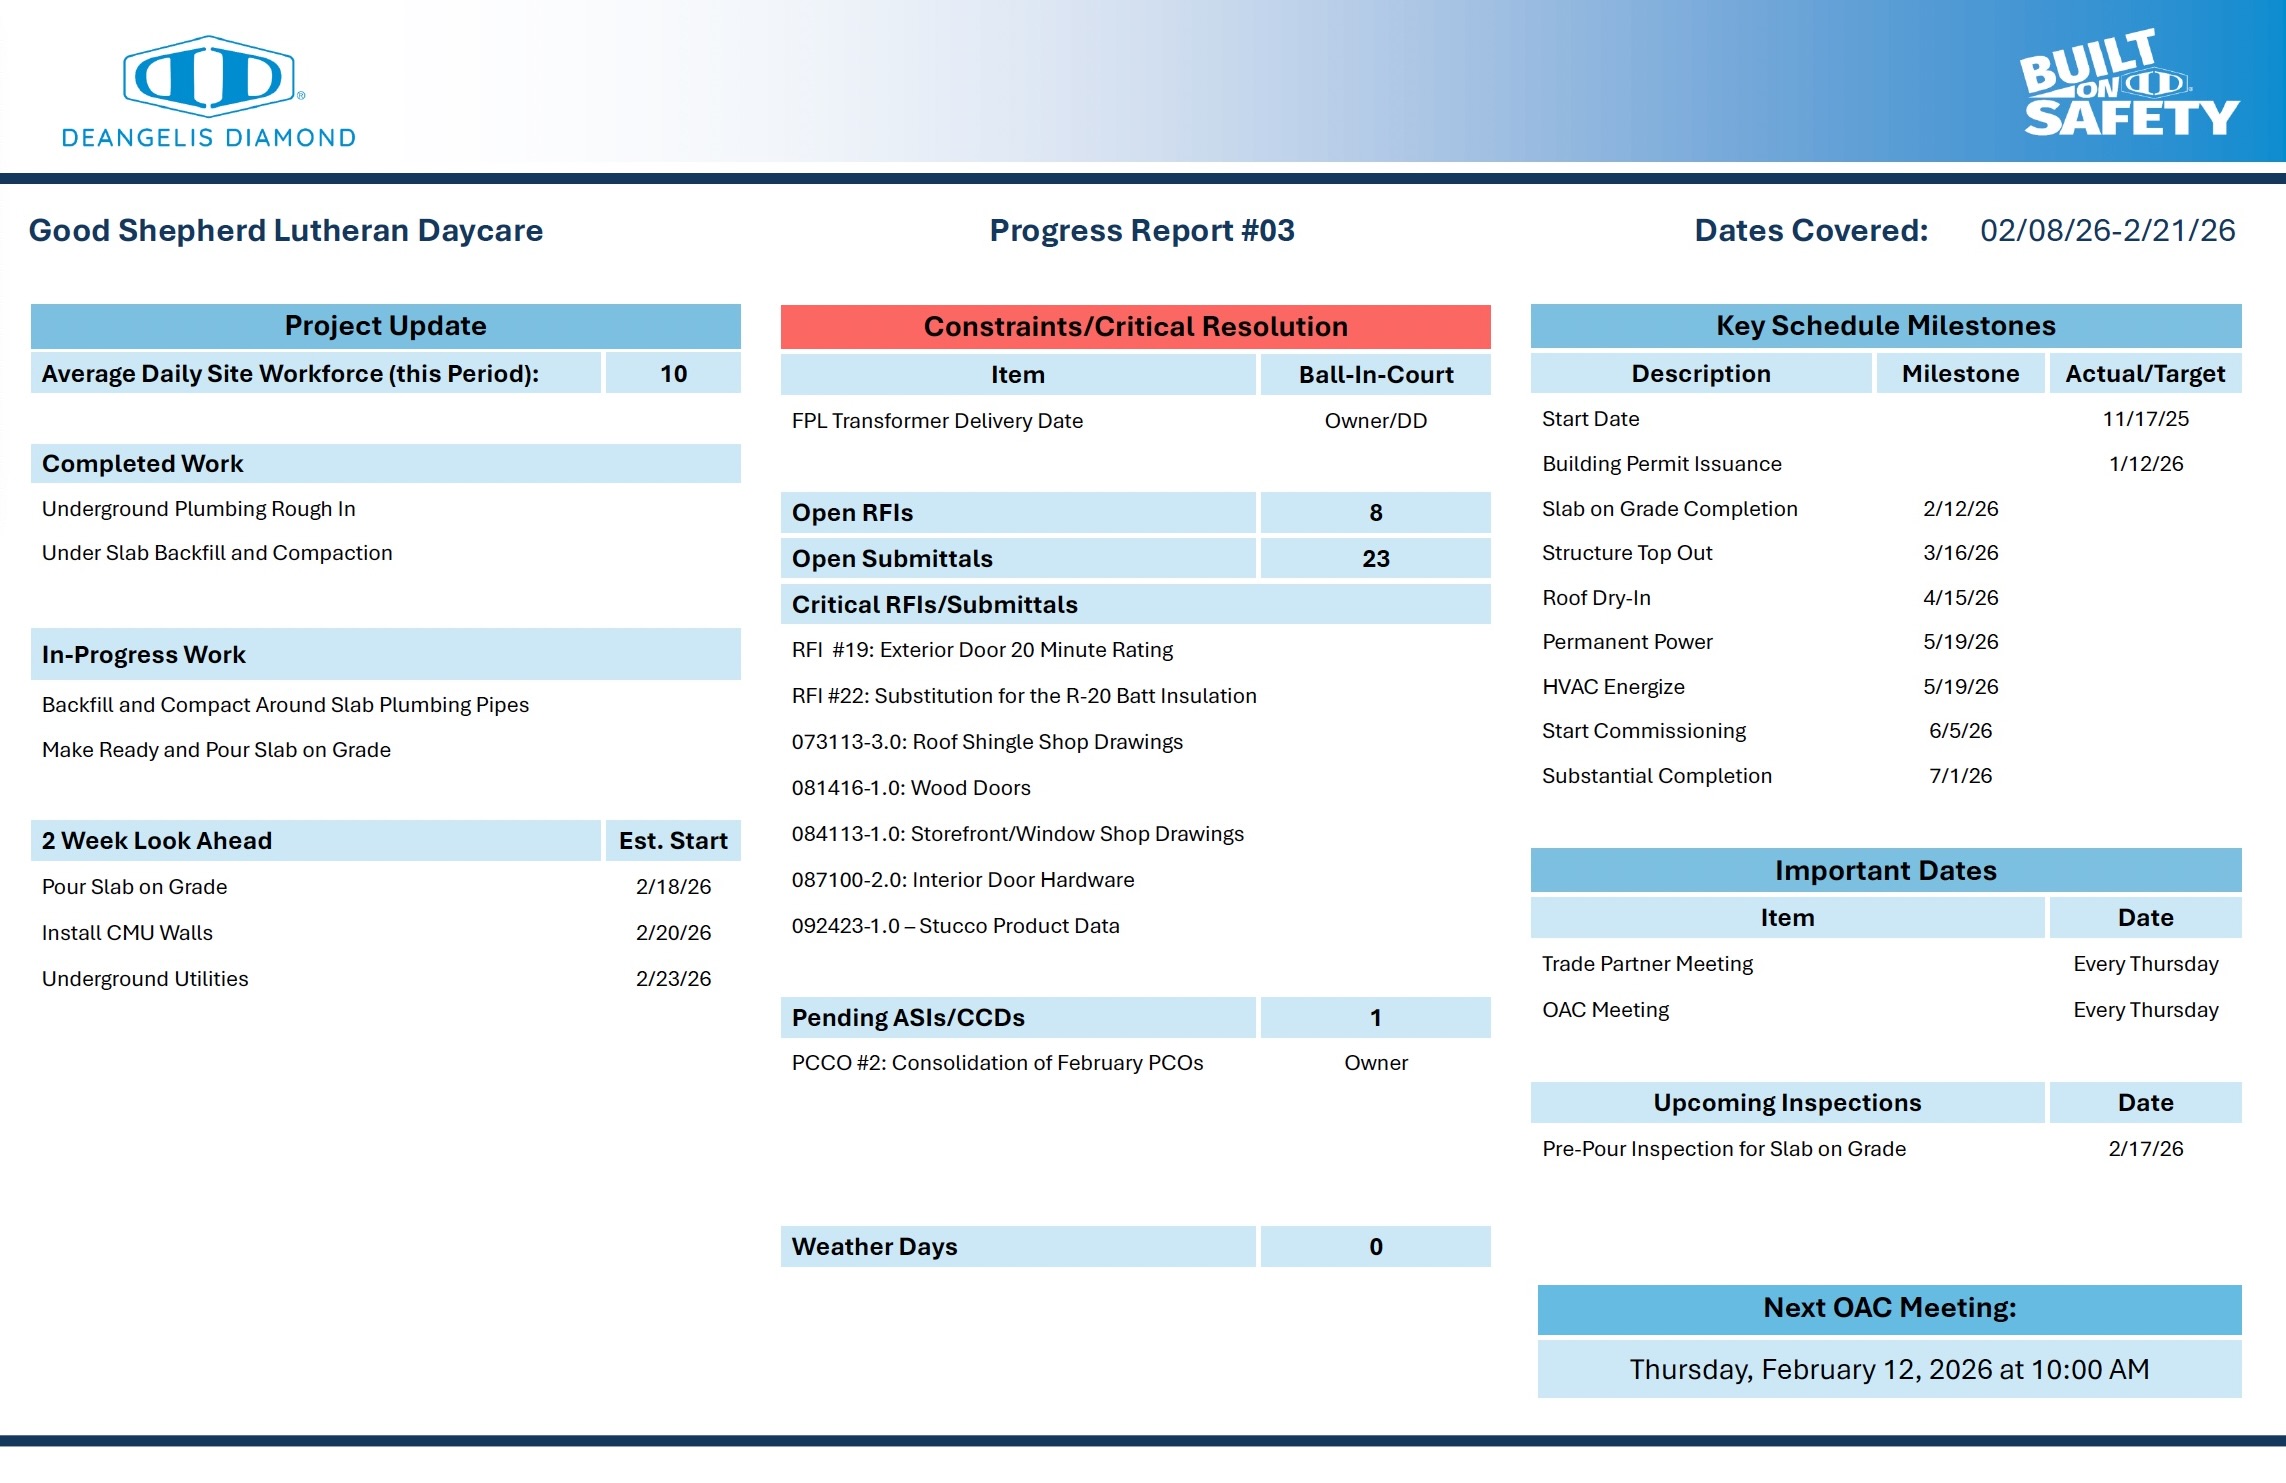2286x1483 pixels.
Task: Select the Pre-Pour Inspection row
Action: pyautogui.click(x=1723, y=1149)
